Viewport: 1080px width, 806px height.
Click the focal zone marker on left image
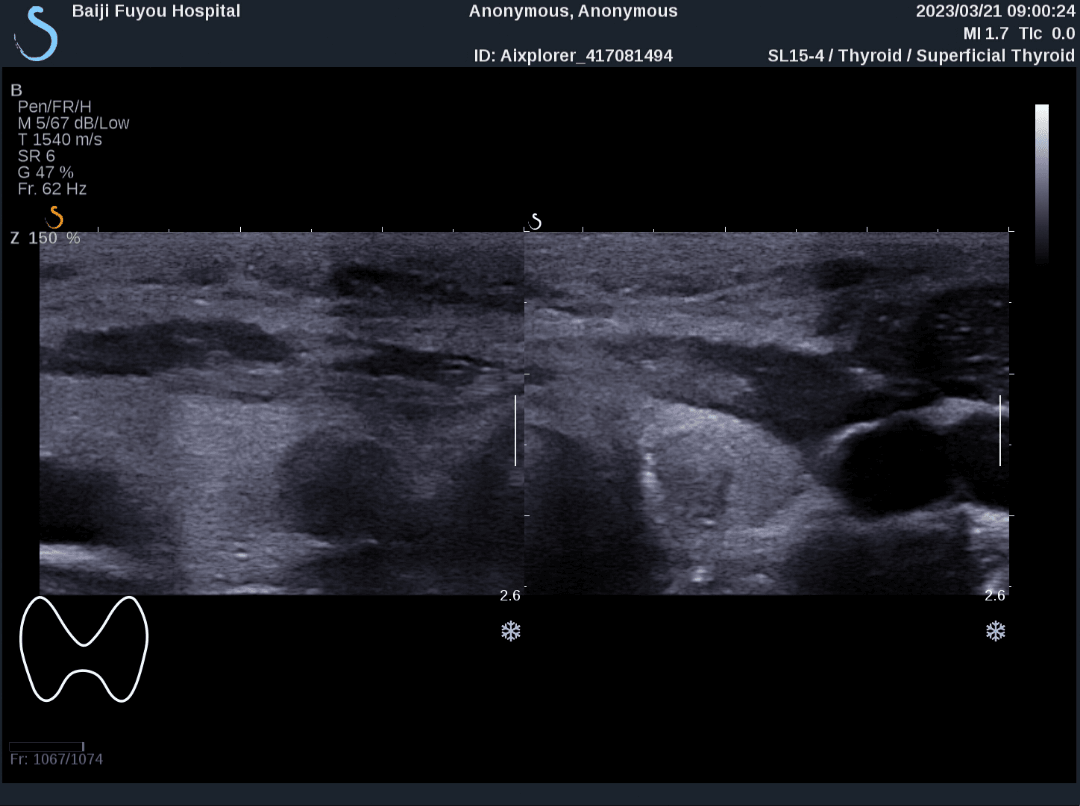[x=516, y=430]
